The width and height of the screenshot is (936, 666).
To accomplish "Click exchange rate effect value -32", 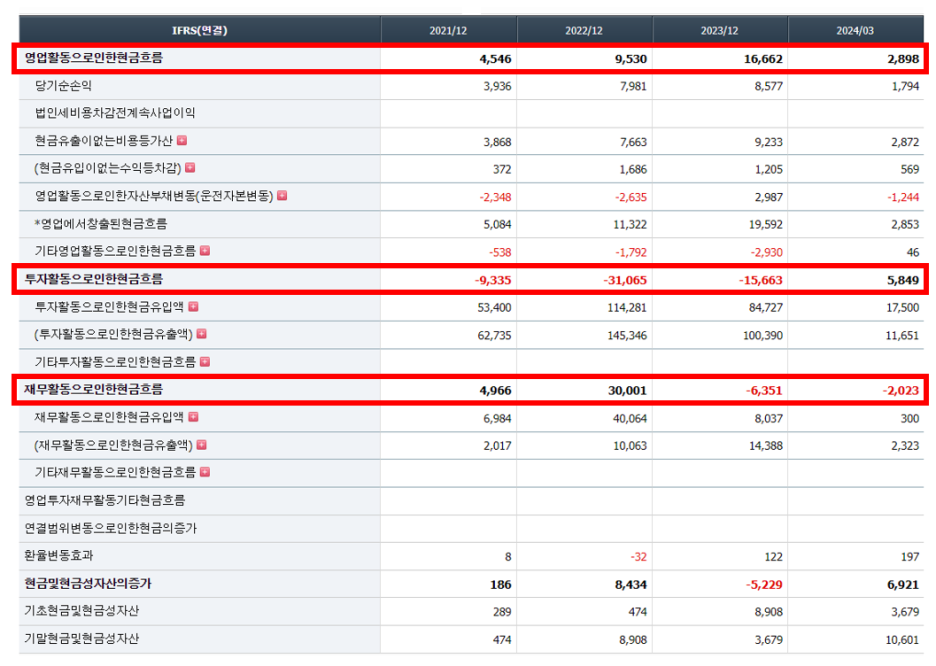I will (639, 557).
